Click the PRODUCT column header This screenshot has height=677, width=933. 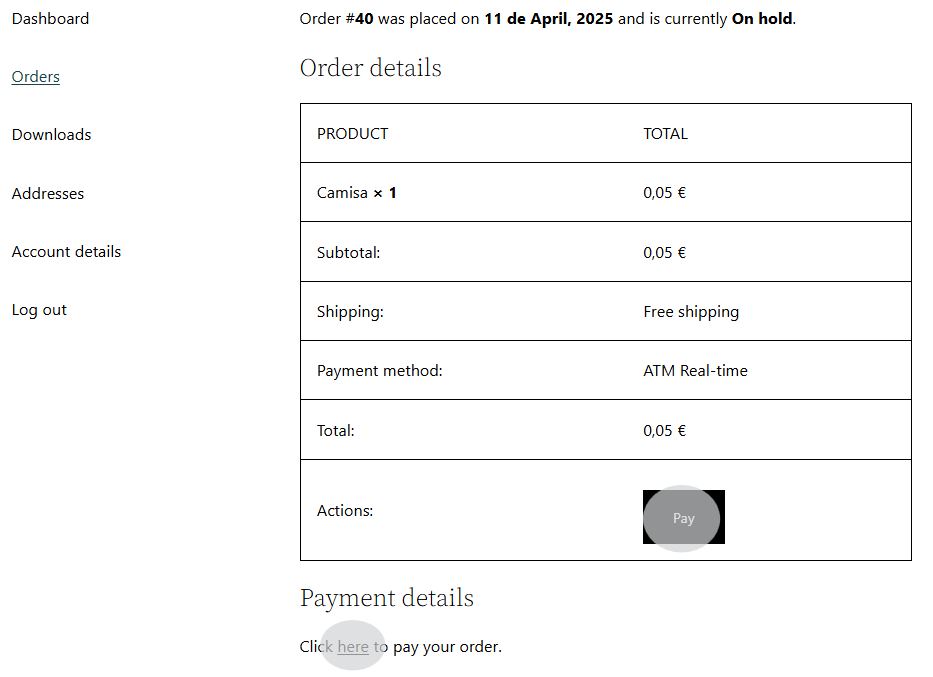click(352, 134)
